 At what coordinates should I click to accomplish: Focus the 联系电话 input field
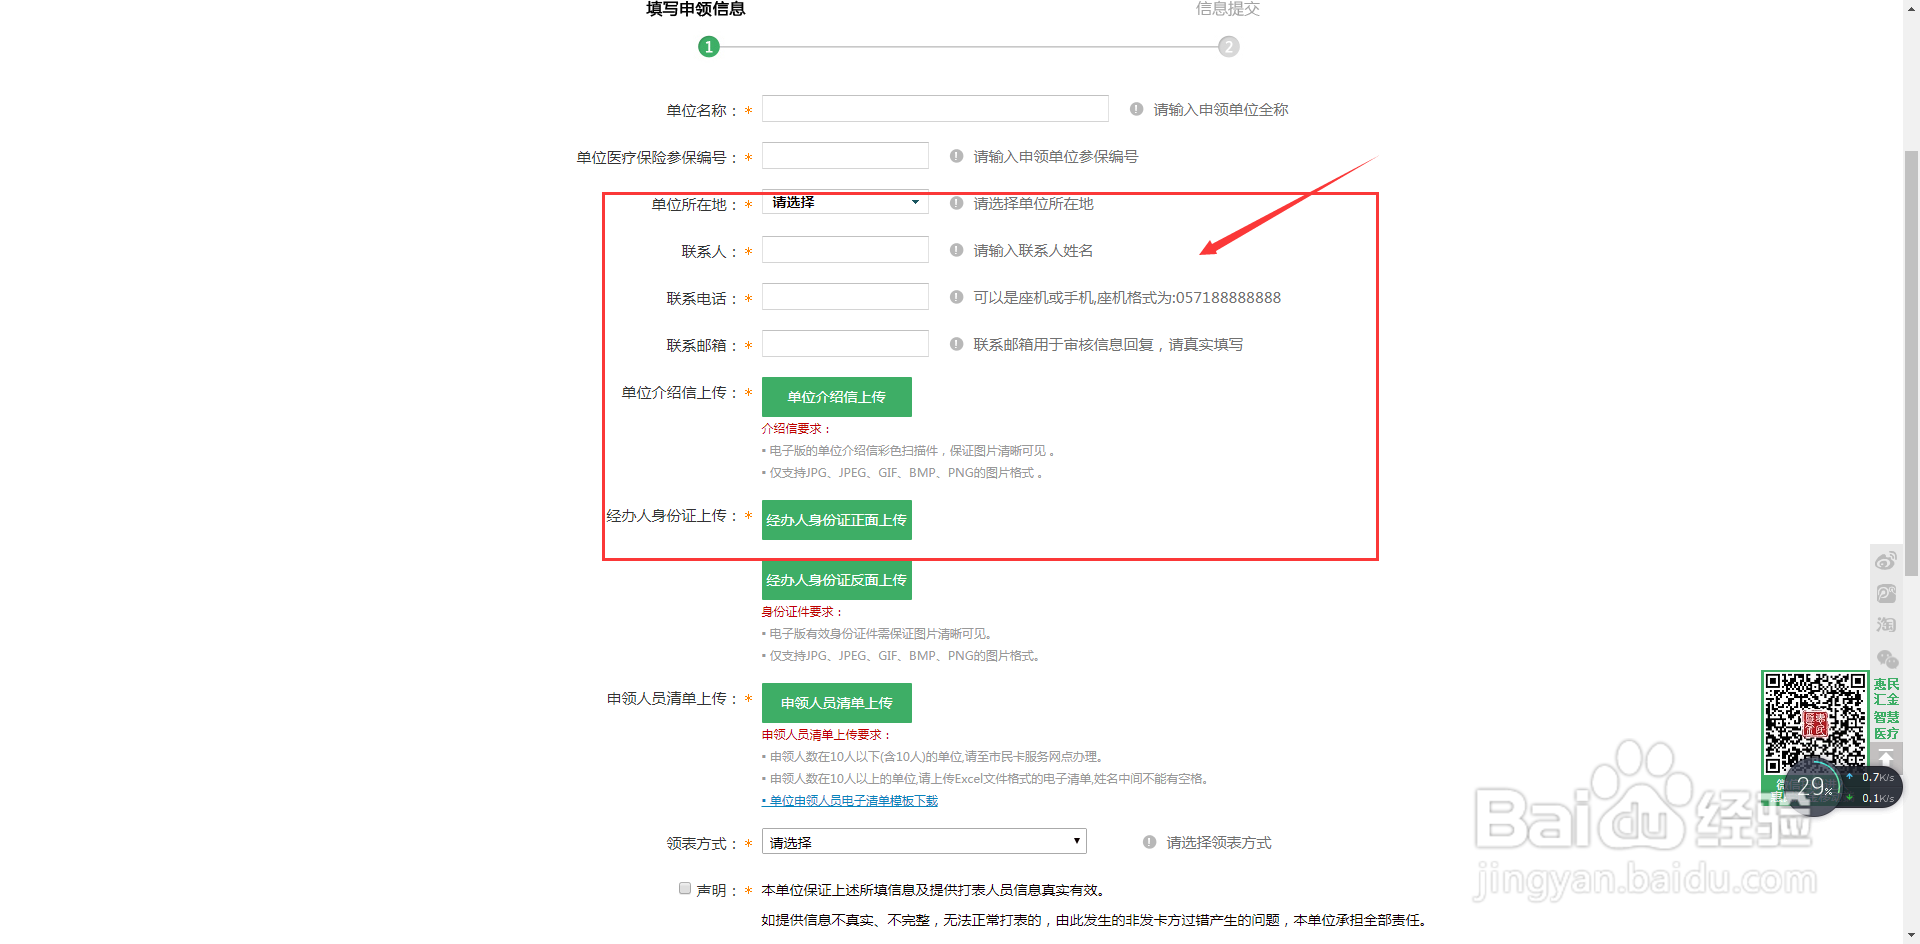tap(845, 296)
